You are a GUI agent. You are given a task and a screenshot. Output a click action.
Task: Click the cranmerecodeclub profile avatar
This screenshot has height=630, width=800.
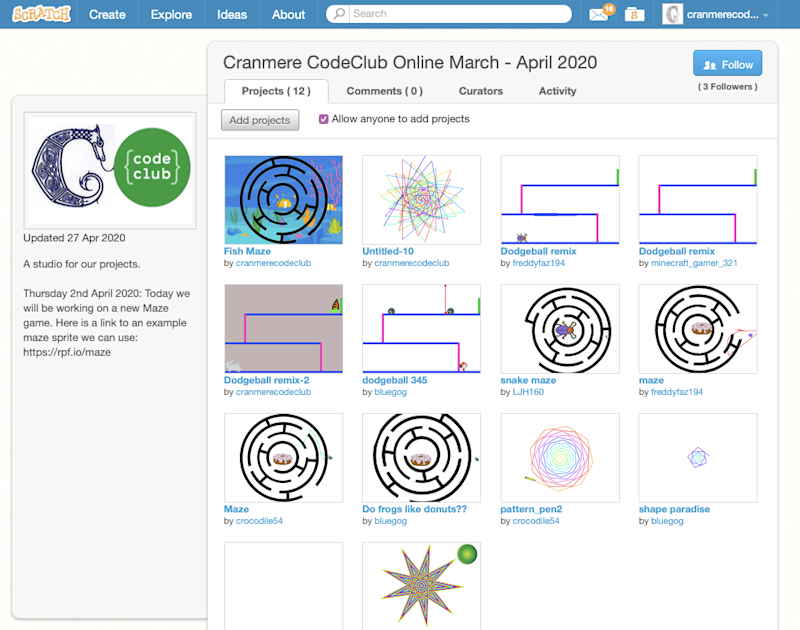672,14
